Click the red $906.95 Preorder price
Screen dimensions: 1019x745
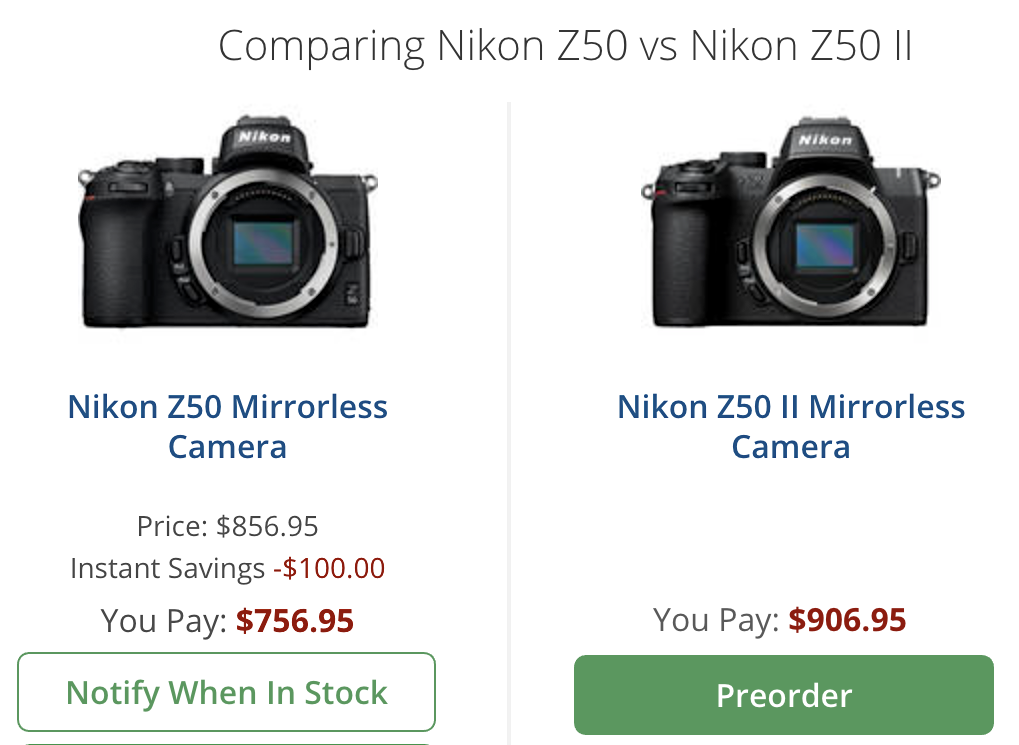click(x=847, y=619)
